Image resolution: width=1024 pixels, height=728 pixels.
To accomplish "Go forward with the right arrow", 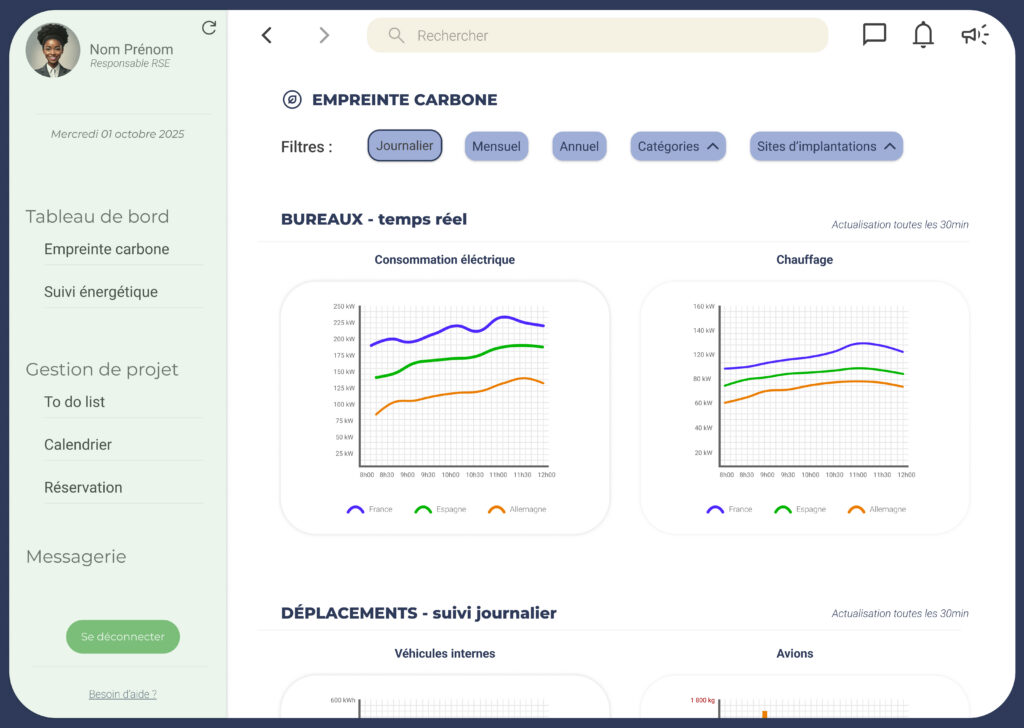I will pos(323,35).
